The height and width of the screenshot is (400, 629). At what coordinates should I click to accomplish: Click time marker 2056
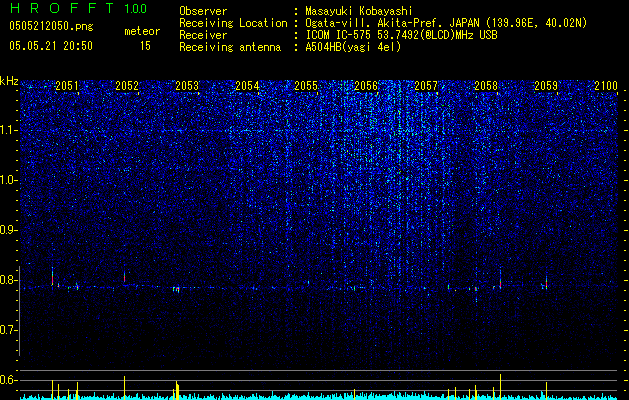366,85
